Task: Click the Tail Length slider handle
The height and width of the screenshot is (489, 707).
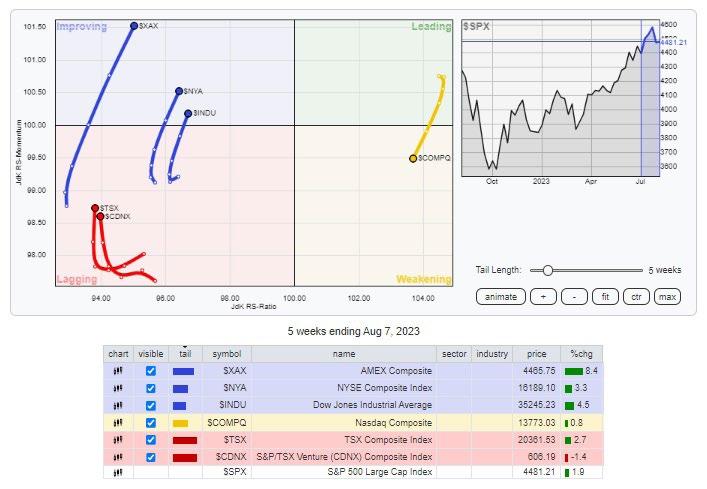Action: tap(547, 270)
